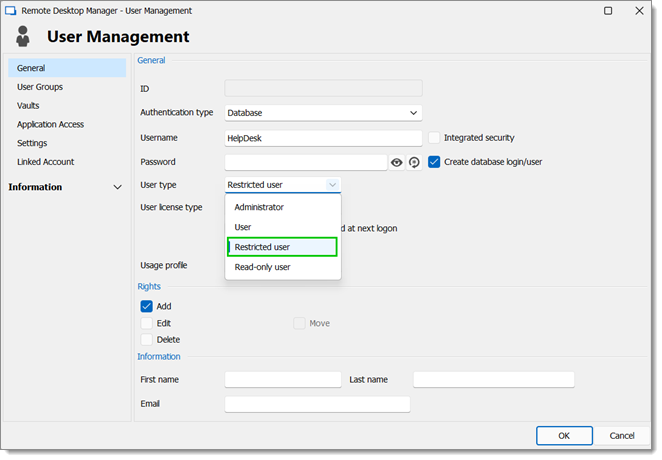Open the Settings sidebar page
The height and width of the screenshot is (460, 662).
67,143
